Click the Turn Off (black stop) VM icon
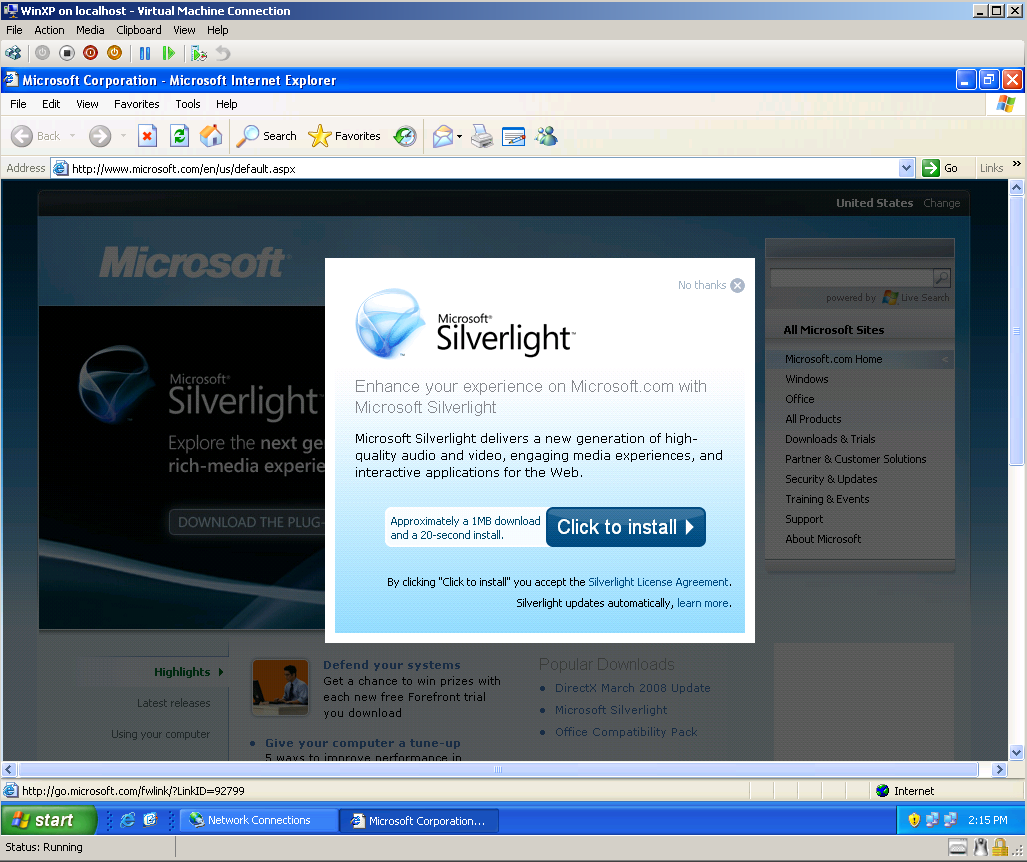Viewport: 1027px width, 862px height. pyautogui.click(x=66, y=53)
